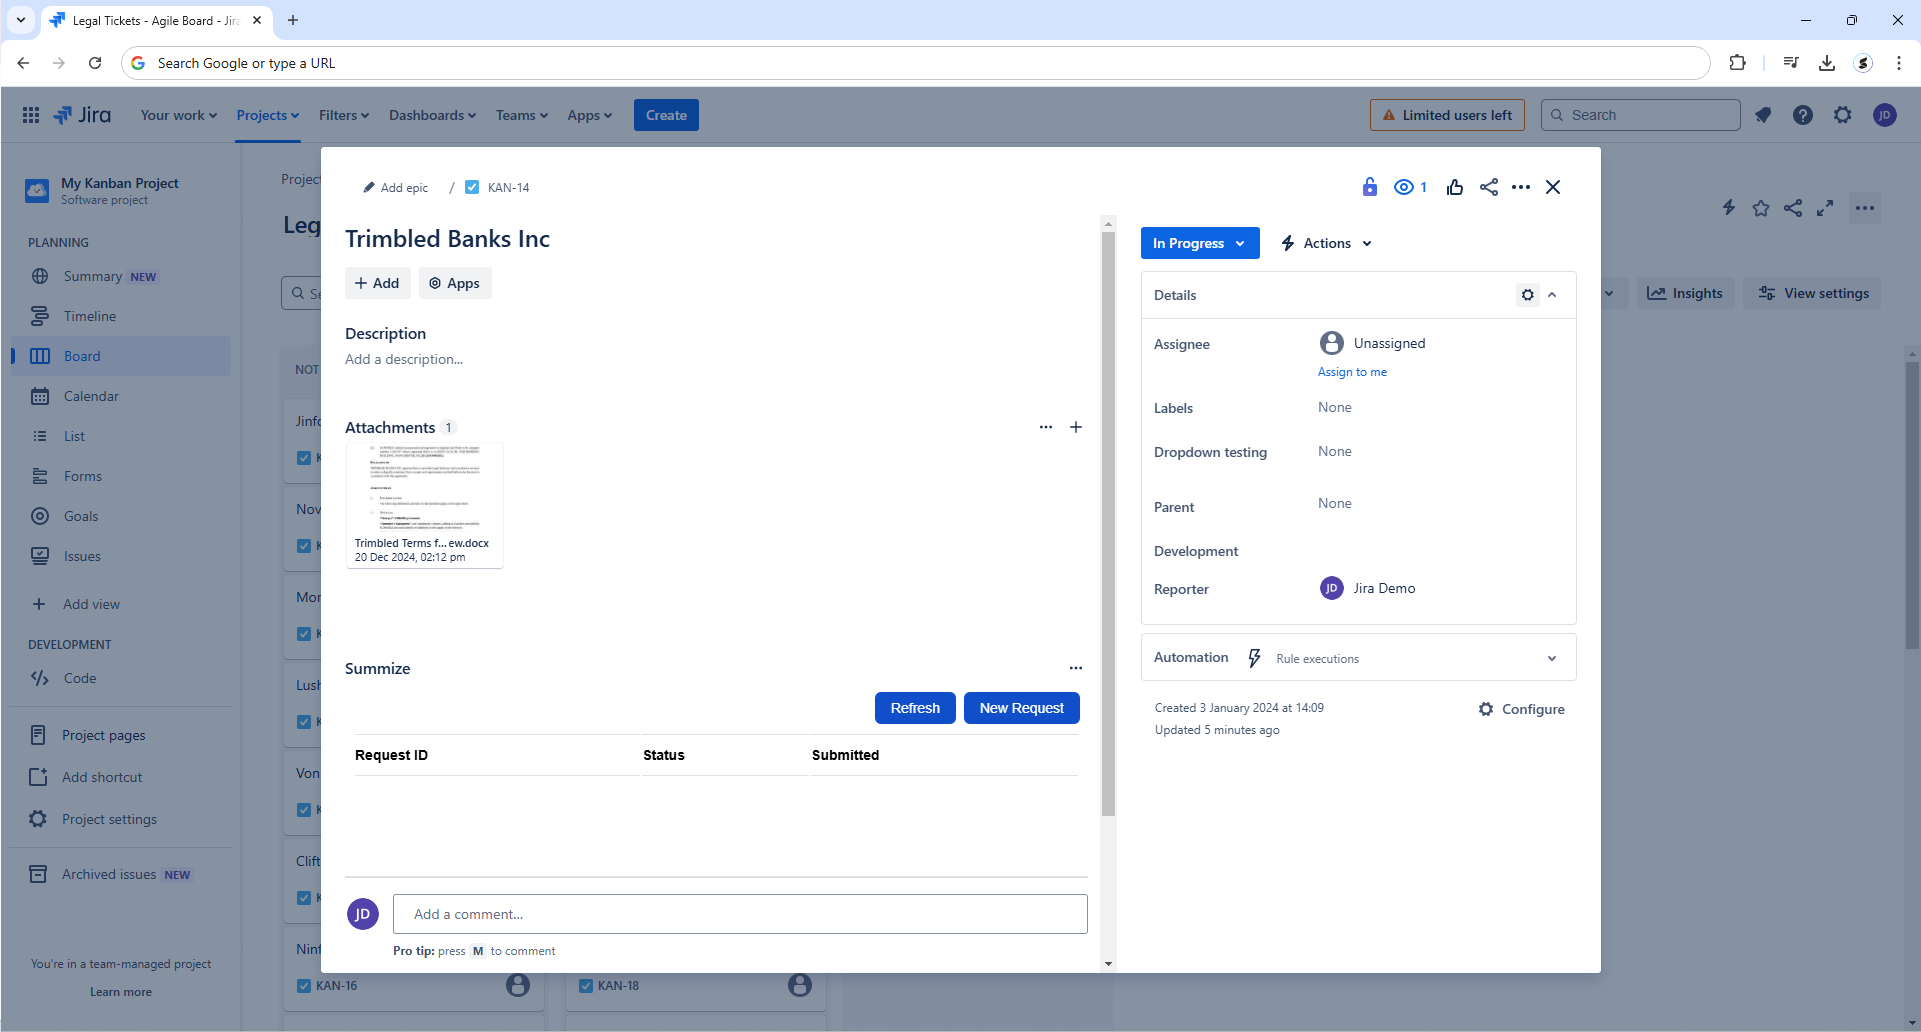Open Code in the sidebar

pyautogui.click(x=122, y=678)
